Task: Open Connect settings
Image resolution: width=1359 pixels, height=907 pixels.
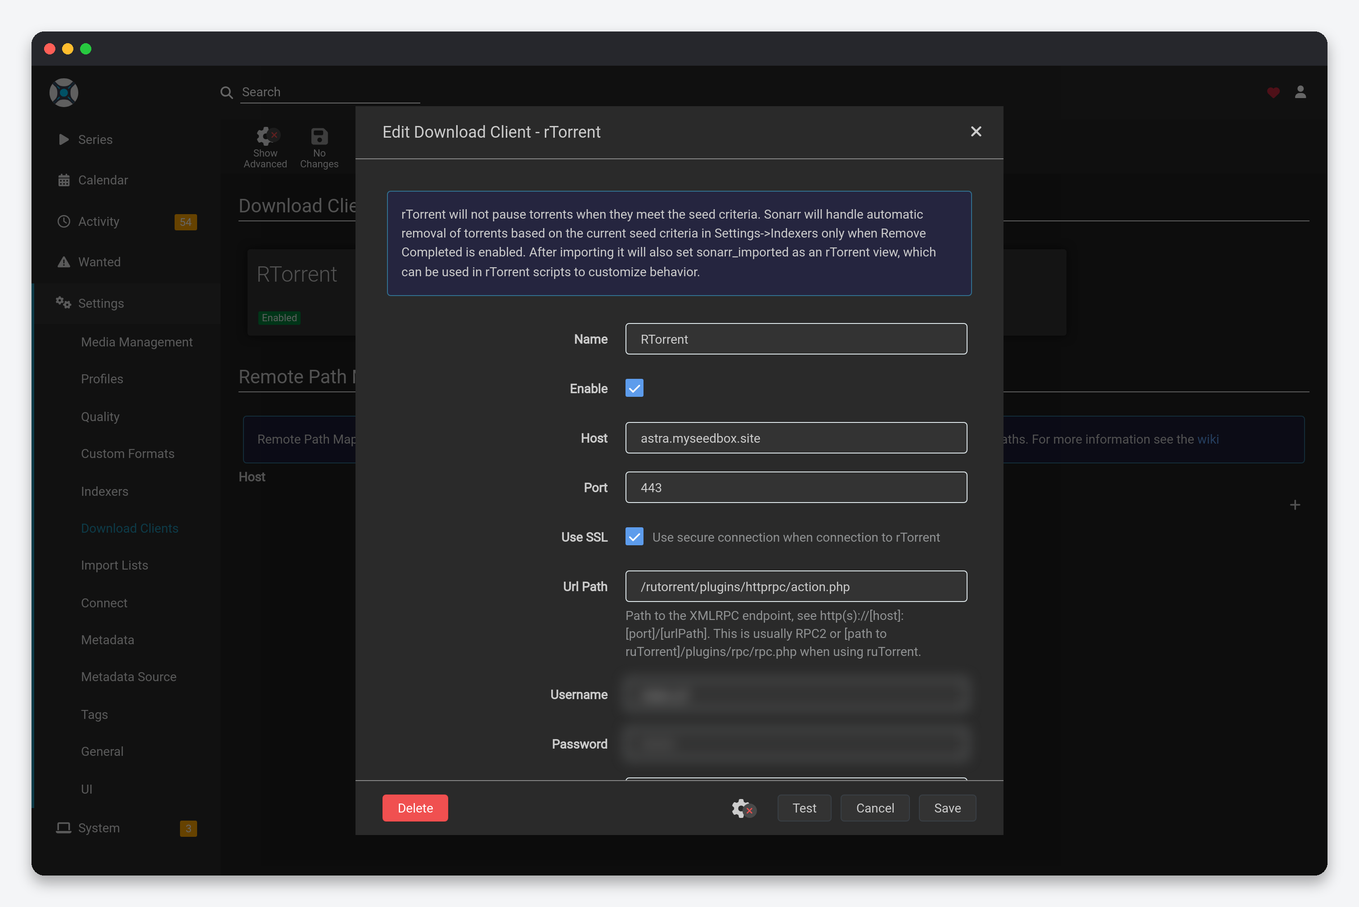Action: 104,604
